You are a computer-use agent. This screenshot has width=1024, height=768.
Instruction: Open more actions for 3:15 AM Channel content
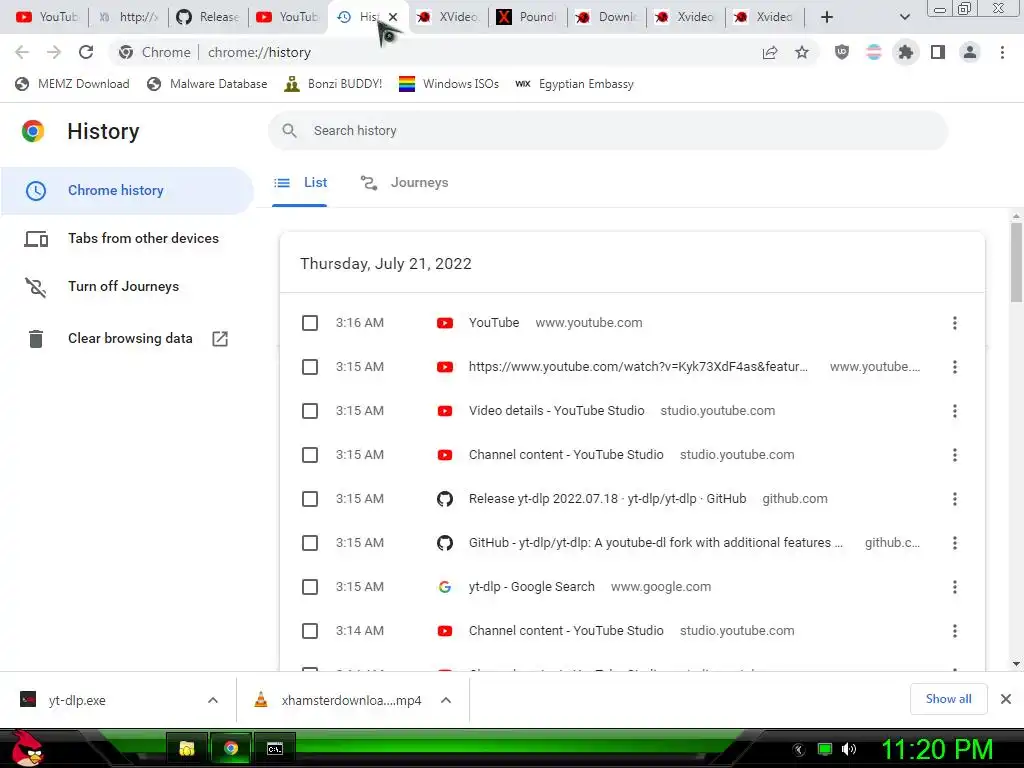[955, 455]
